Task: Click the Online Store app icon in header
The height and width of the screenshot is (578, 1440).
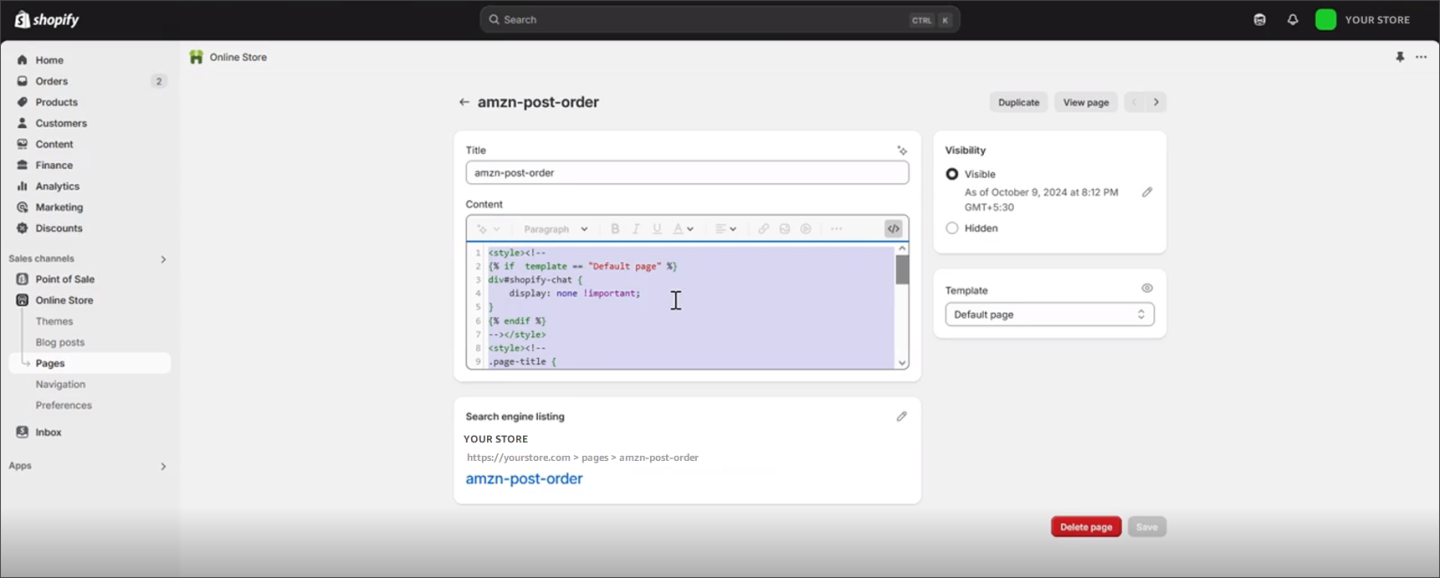Action: pyautogui.click(x=196, y=57)
